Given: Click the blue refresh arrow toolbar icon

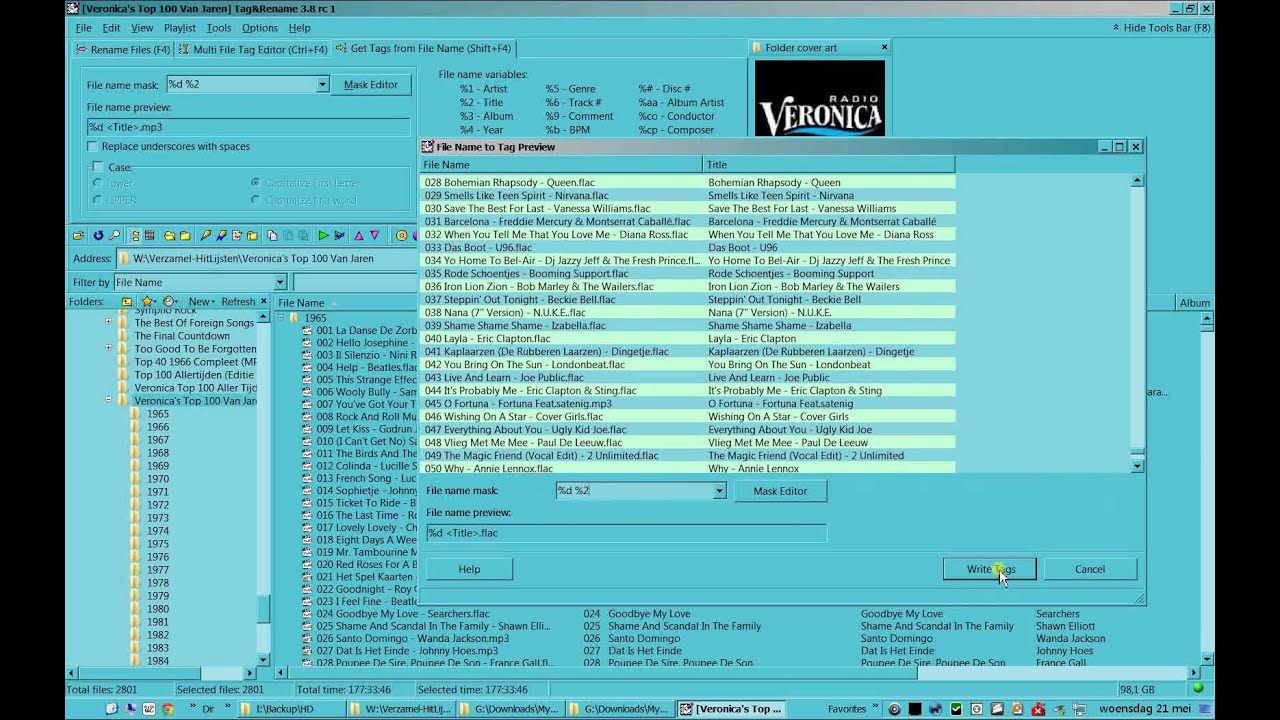Looking at the screenshot, I should [98, 236].
